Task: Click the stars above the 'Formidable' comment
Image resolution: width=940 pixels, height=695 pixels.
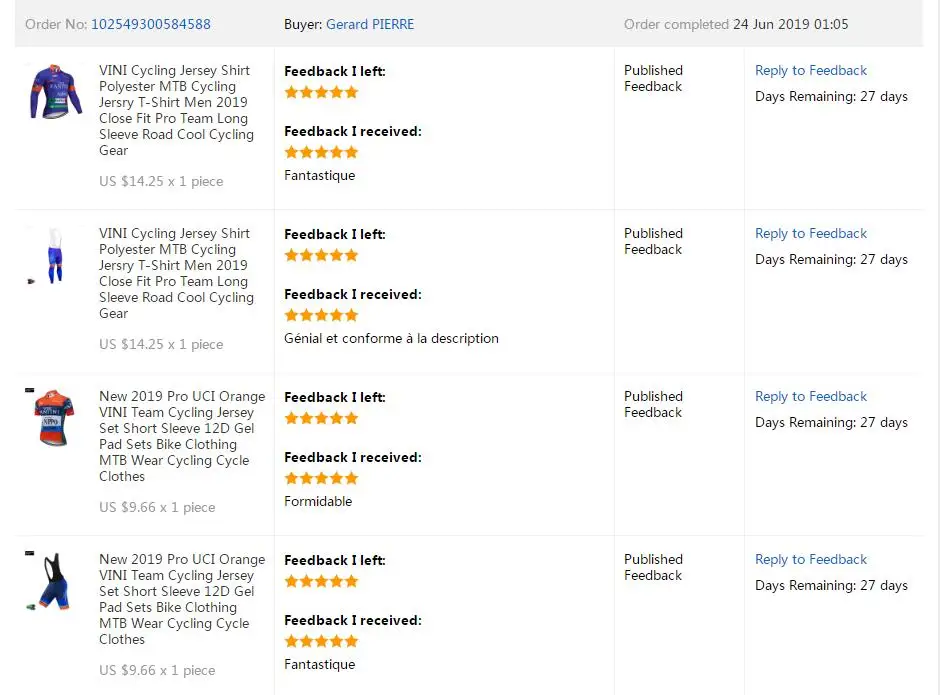Action: [321, 479]
